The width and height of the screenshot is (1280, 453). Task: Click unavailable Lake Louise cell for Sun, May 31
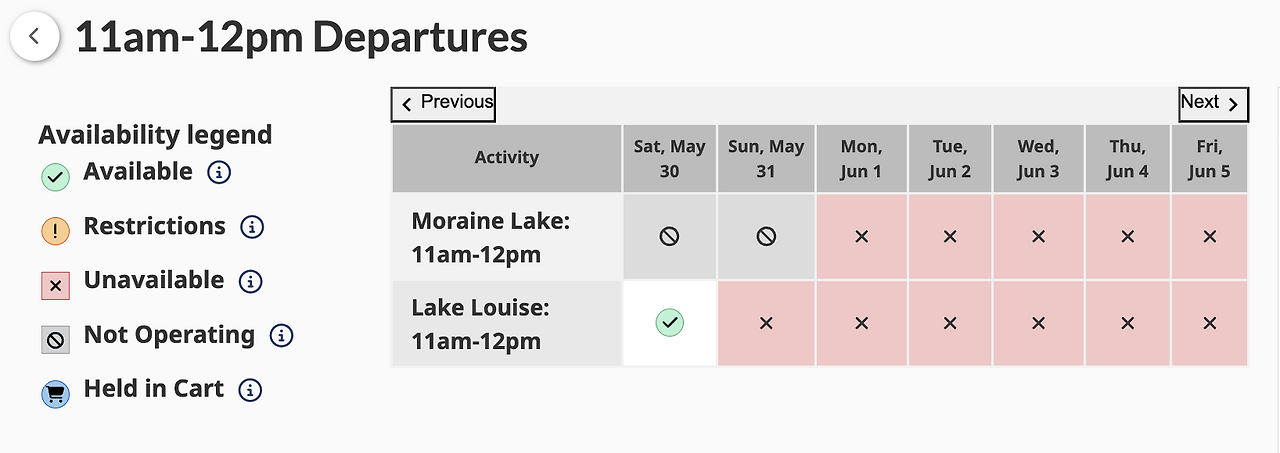766,323
